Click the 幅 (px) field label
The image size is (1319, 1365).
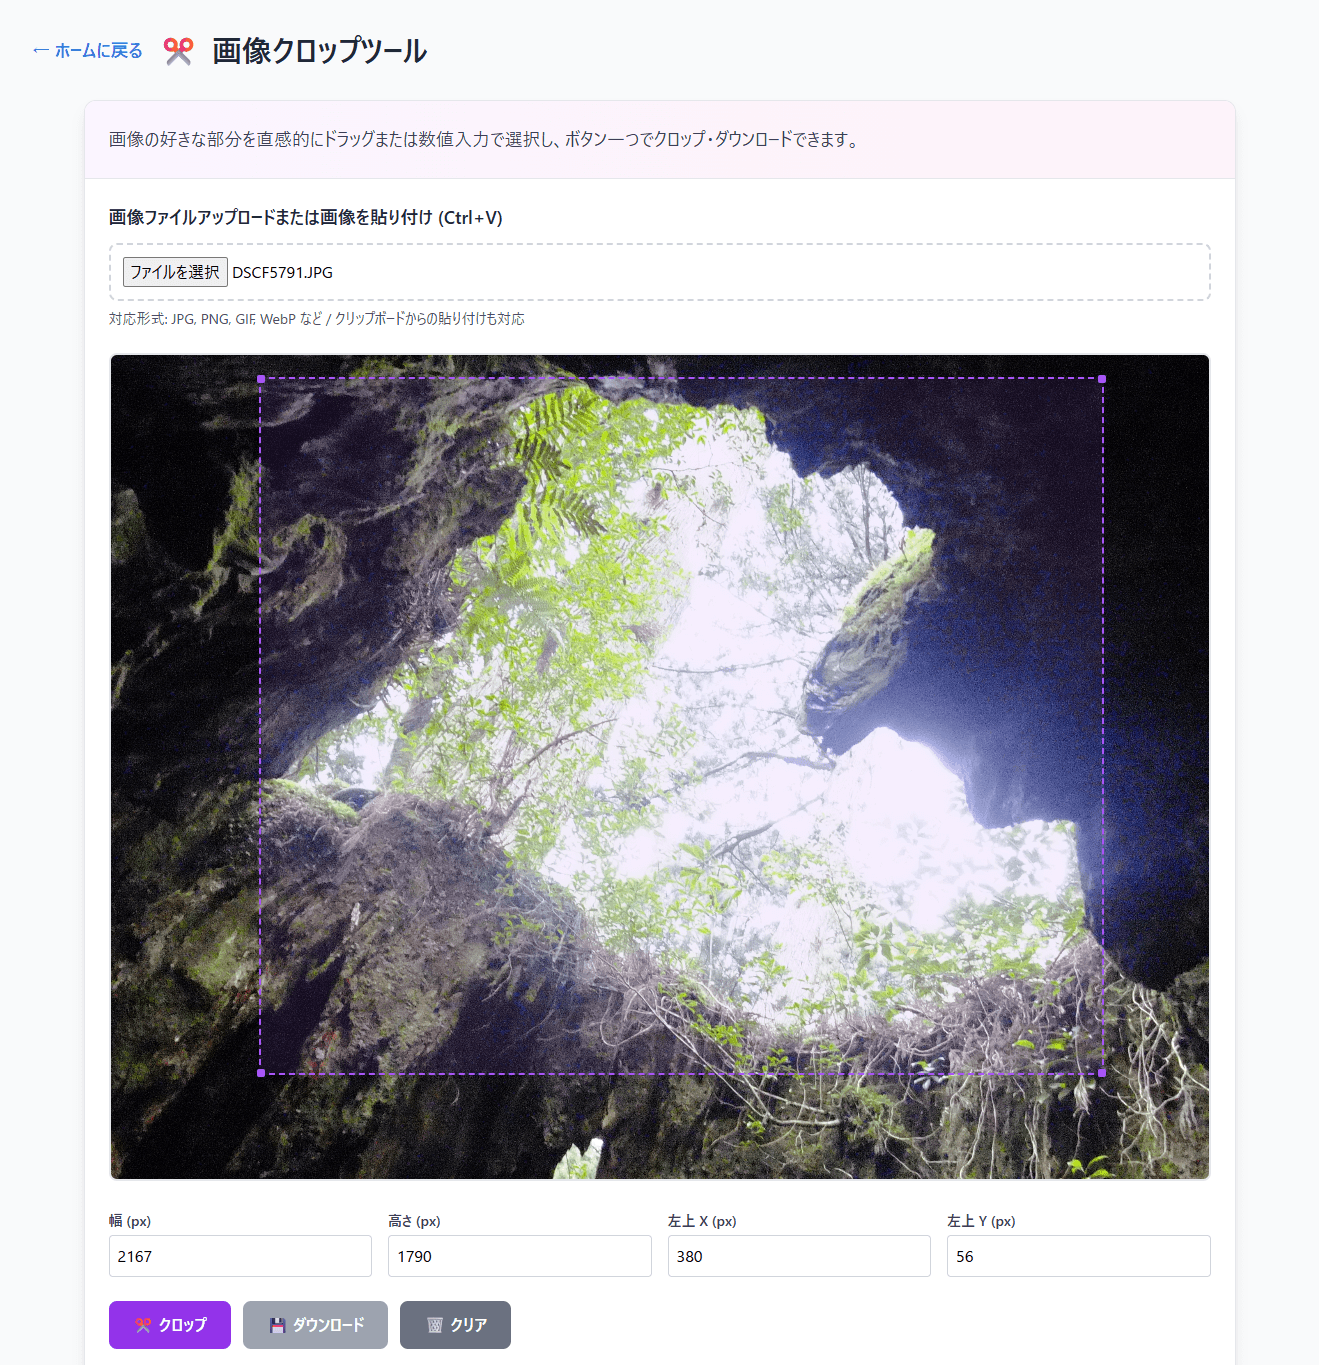tap(130, 1221)
